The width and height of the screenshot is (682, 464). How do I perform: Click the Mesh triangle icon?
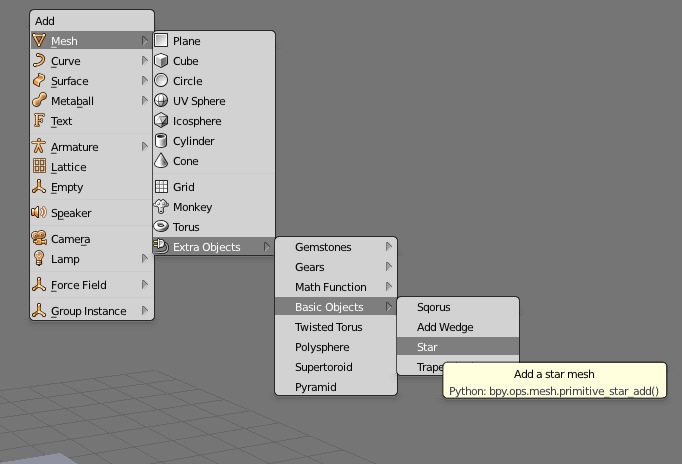(39, 40)
